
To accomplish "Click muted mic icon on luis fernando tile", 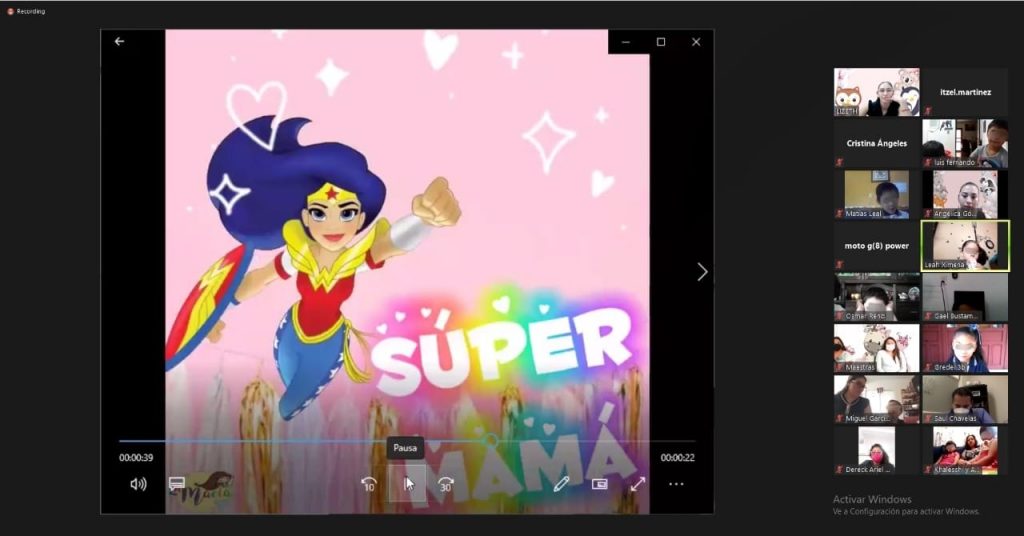I will [x=927, y=163].
